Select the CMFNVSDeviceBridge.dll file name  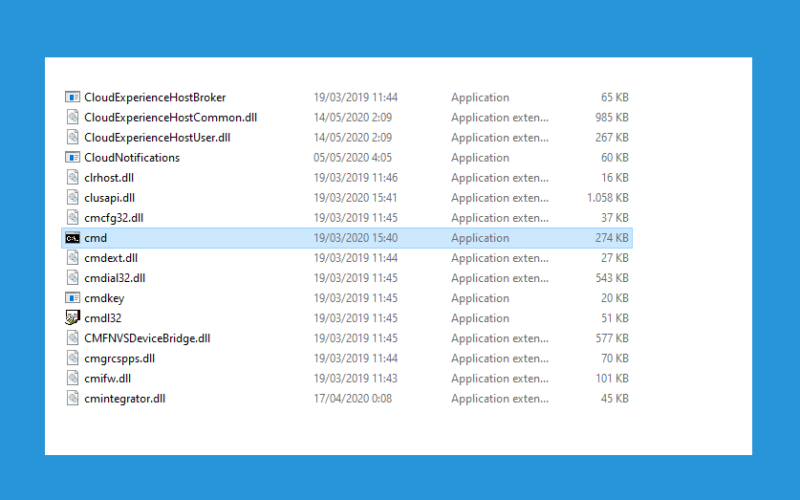coord(147,338)
